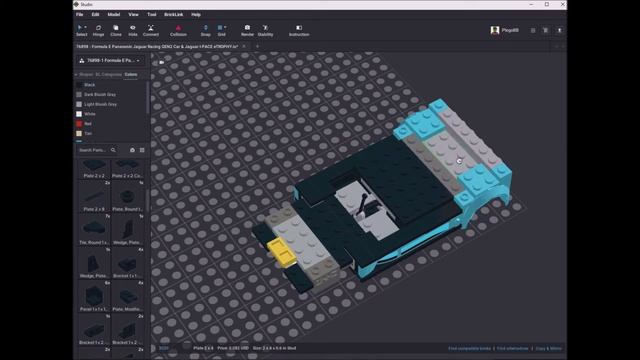Toggle Collision detection

(178, 30)
